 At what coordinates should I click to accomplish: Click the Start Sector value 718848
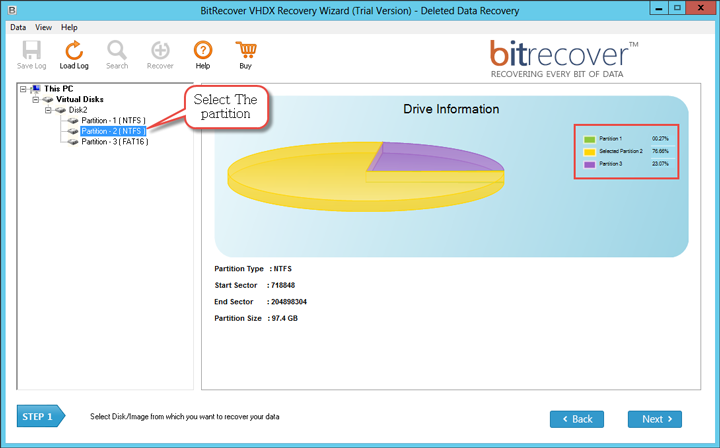click(283, 286)
